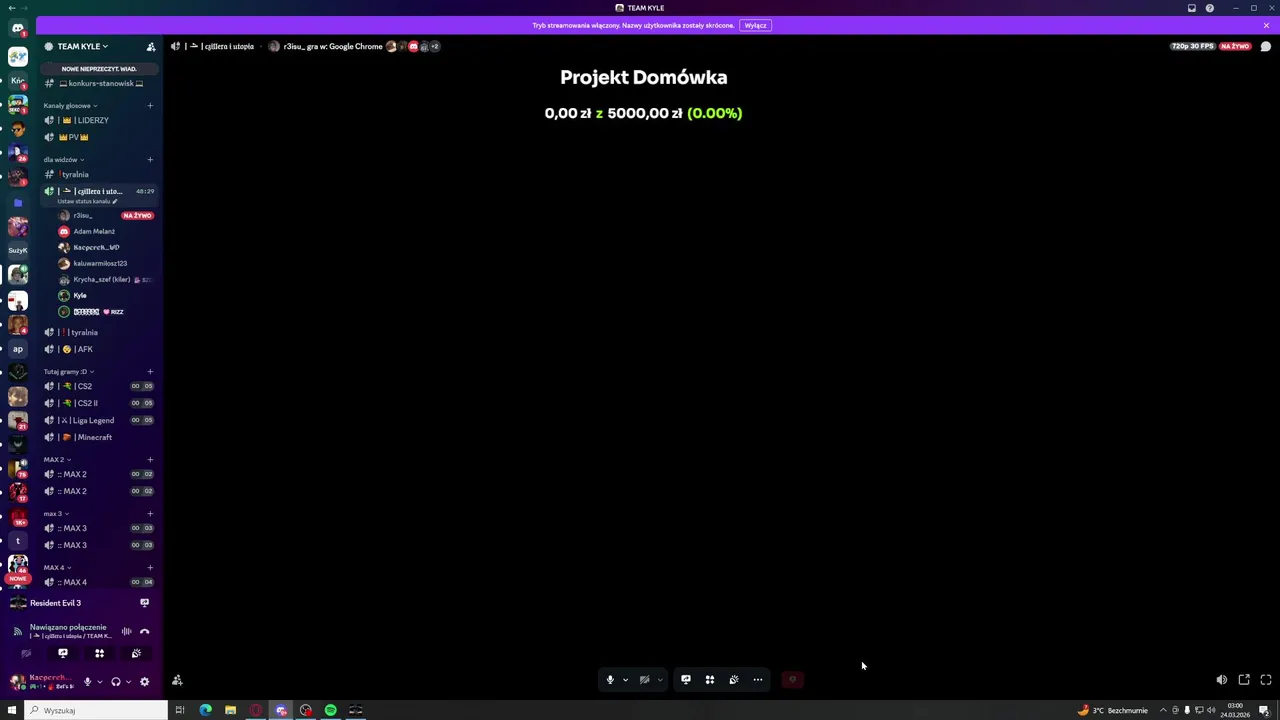1280x720 pixels.
Task: Deafen headphones in user panel
Action: click(116, 681)
